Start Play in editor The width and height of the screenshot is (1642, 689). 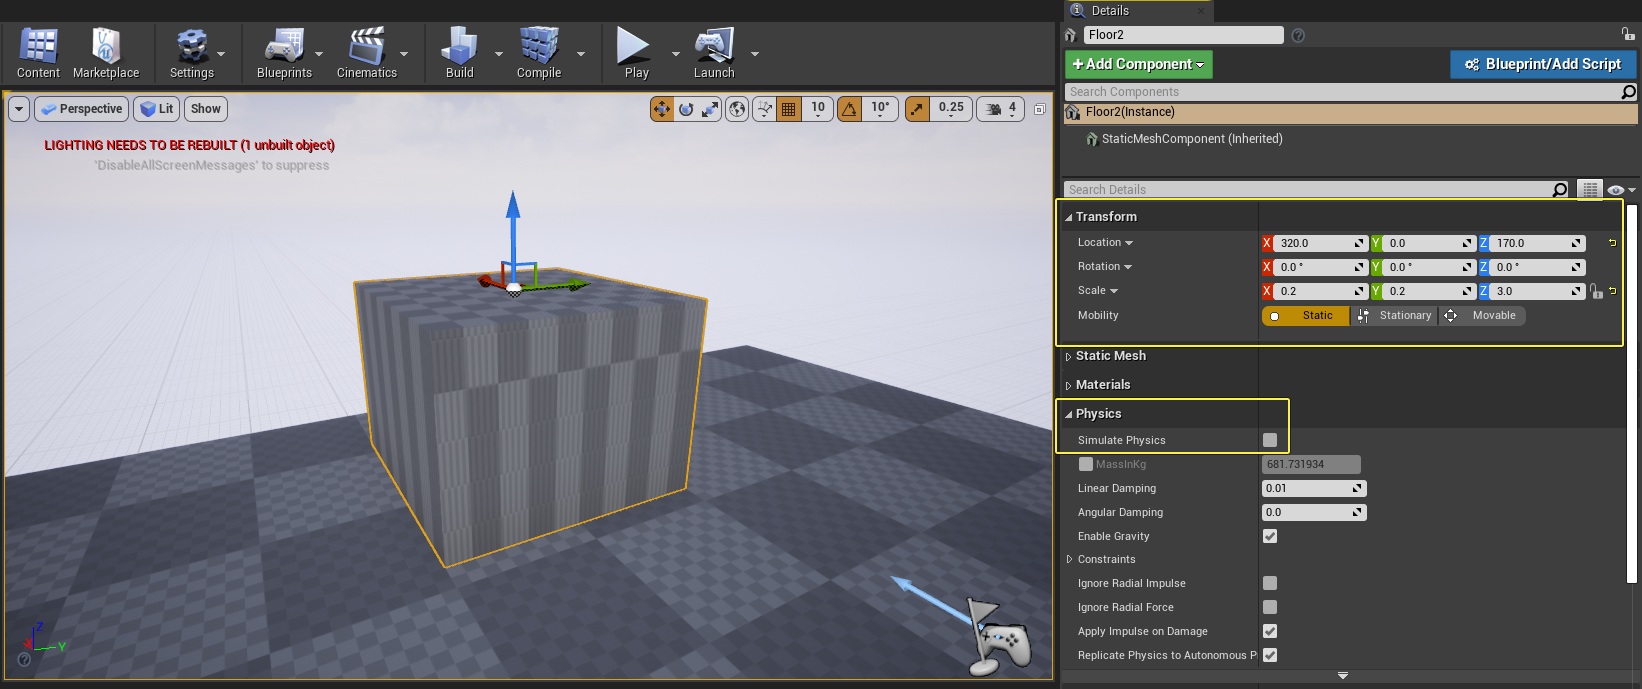click(x=636, y=54)
